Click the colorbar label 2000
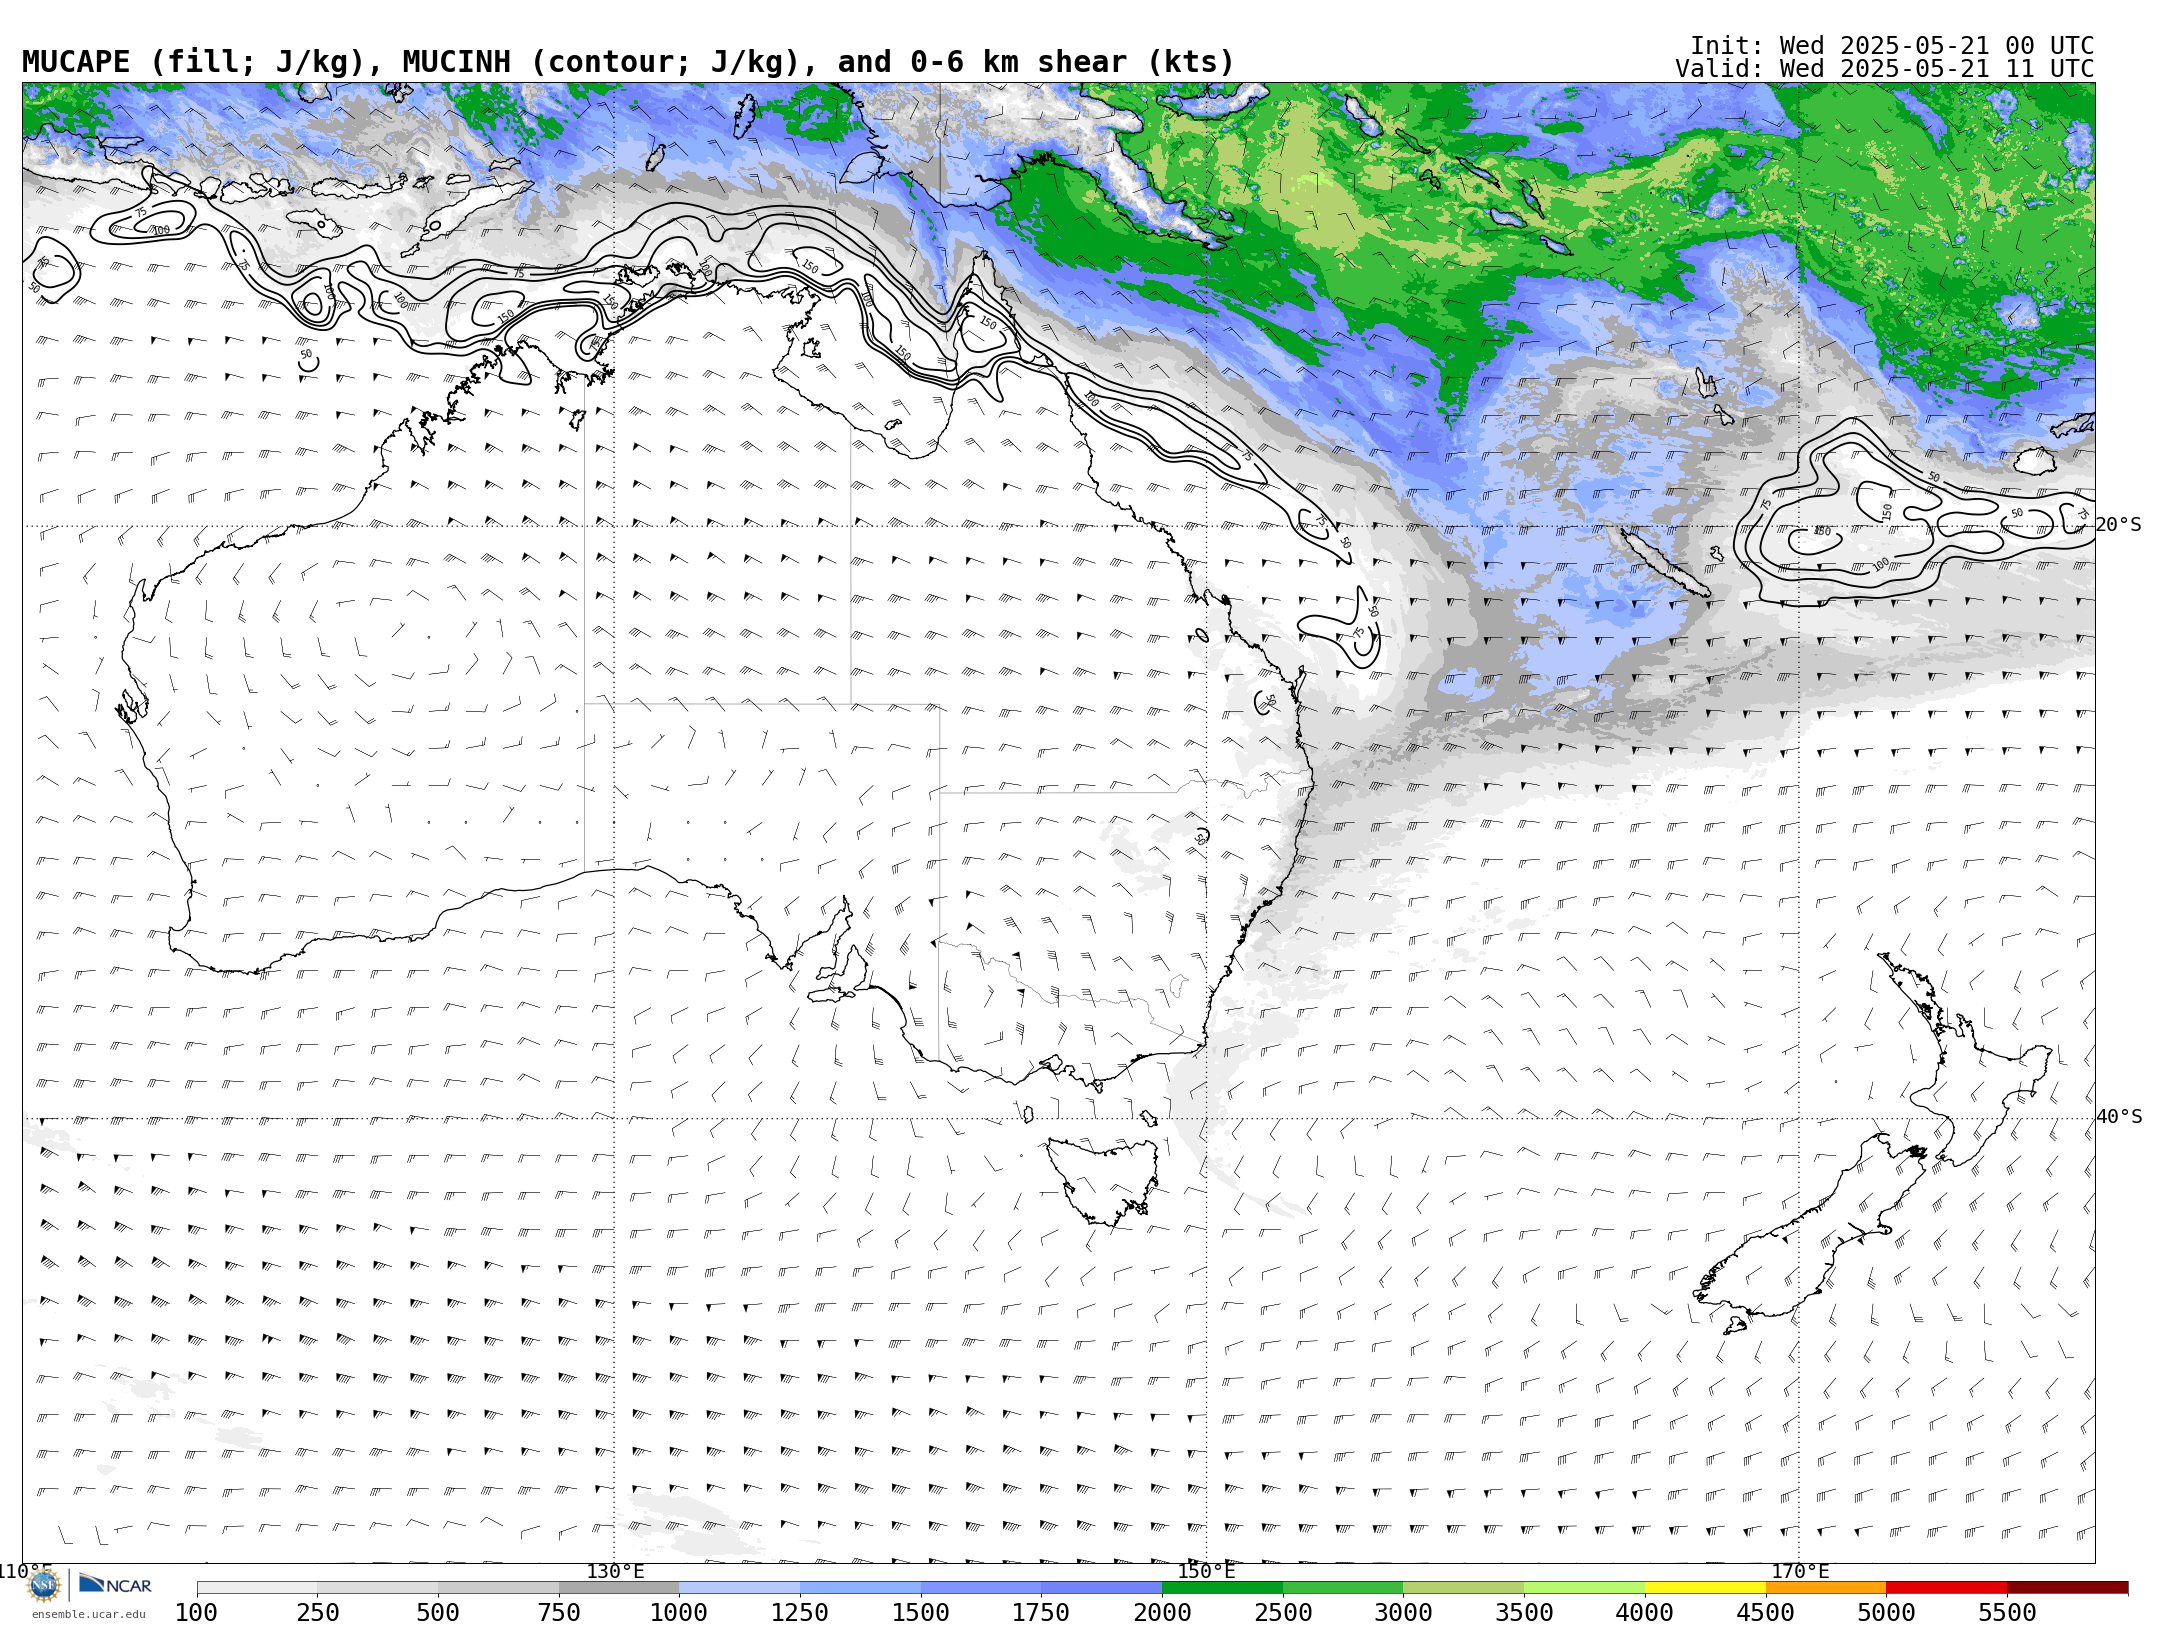 pos(1162,1612)
